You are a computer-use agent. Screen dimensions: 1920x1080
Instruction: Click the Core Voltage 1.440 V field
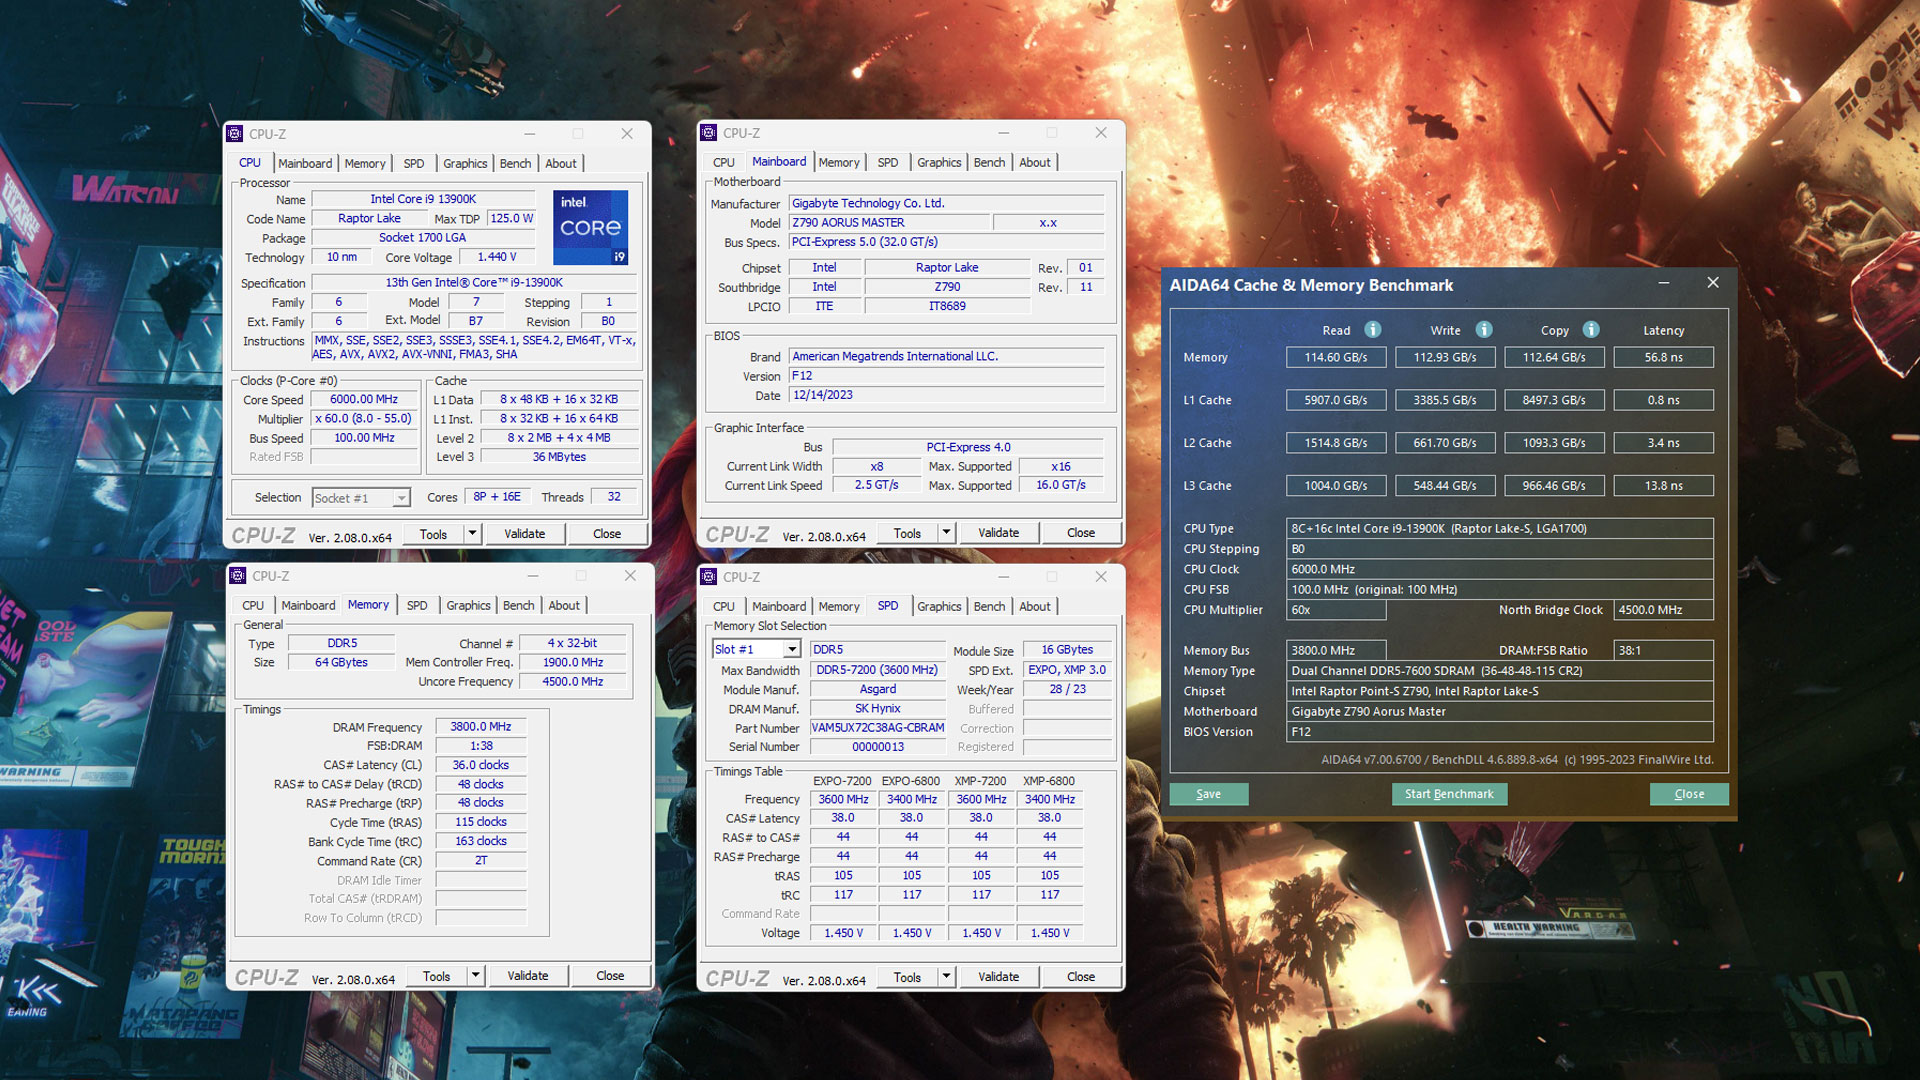click(x=497, y=257)
